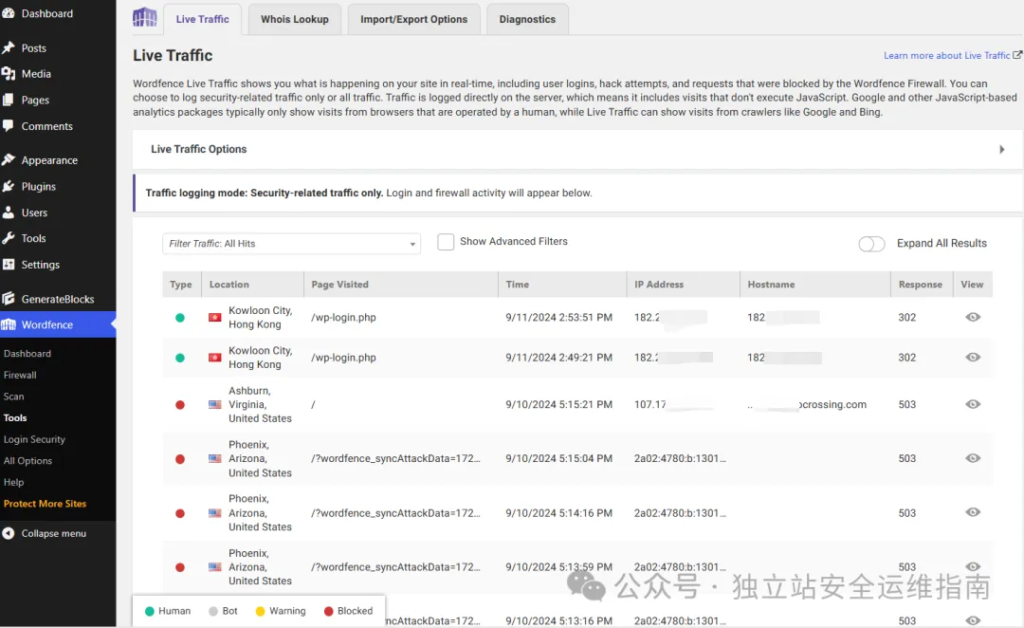Click the green dot in the 2:53:51 PM row

(x=180, y=318)
